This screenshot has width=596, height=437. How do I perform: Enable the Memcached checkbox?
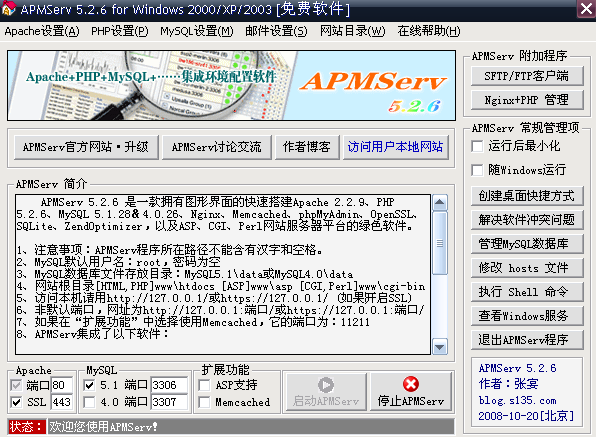pyautogui.click(x=204, y=402)
